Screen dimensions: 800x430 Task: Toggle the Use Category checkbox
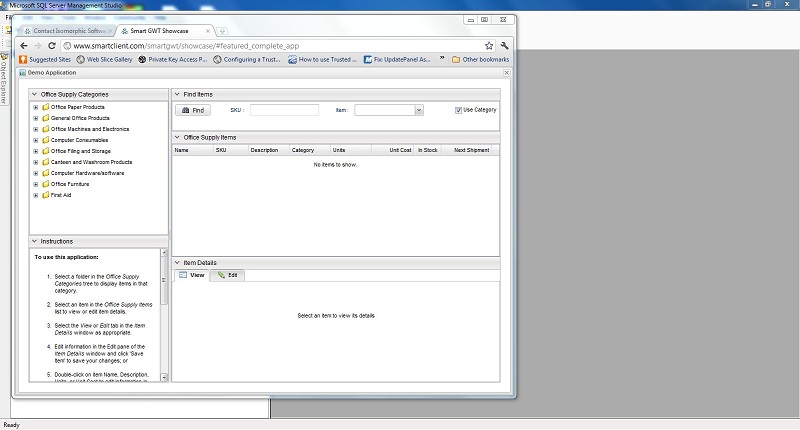point(459,110)
